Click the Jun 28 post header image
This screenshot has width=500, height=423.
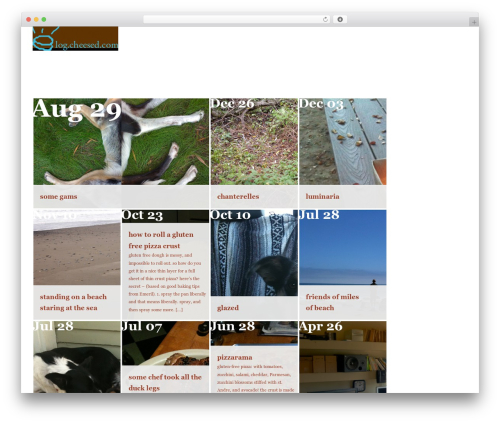pos(254,333)
